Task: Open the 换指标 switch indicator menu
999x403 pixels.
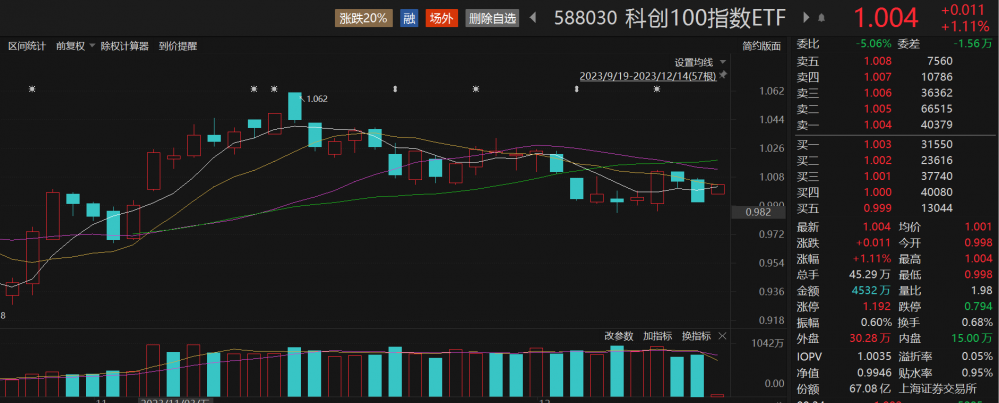Action: coord(696,336)
